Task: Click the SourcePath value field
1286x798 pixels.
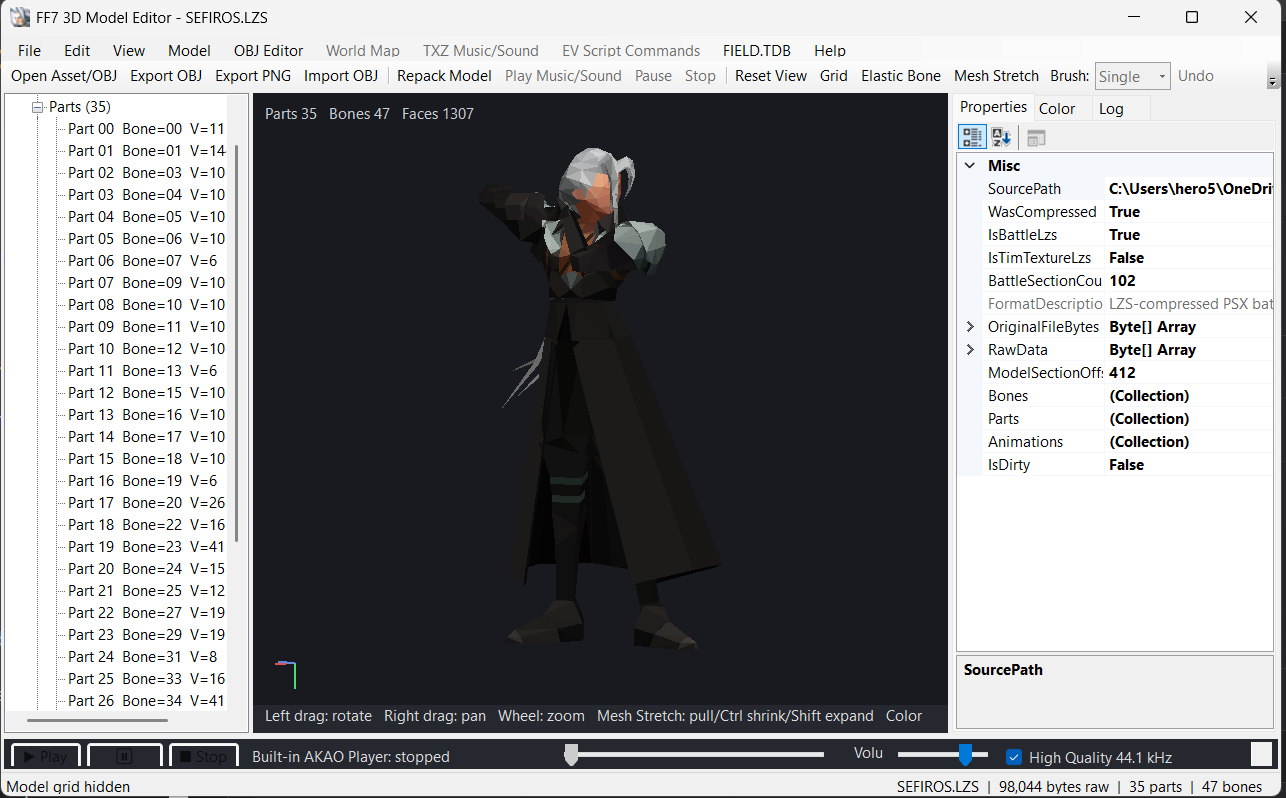Action: pos(1190,189)
